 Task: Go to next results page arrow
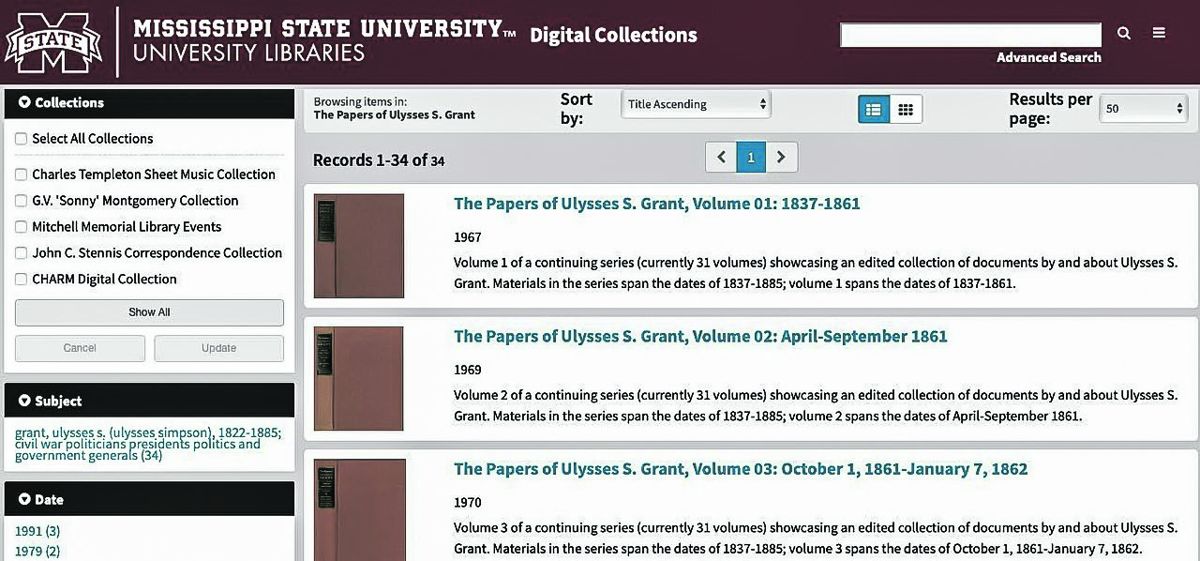pos(782,157)
